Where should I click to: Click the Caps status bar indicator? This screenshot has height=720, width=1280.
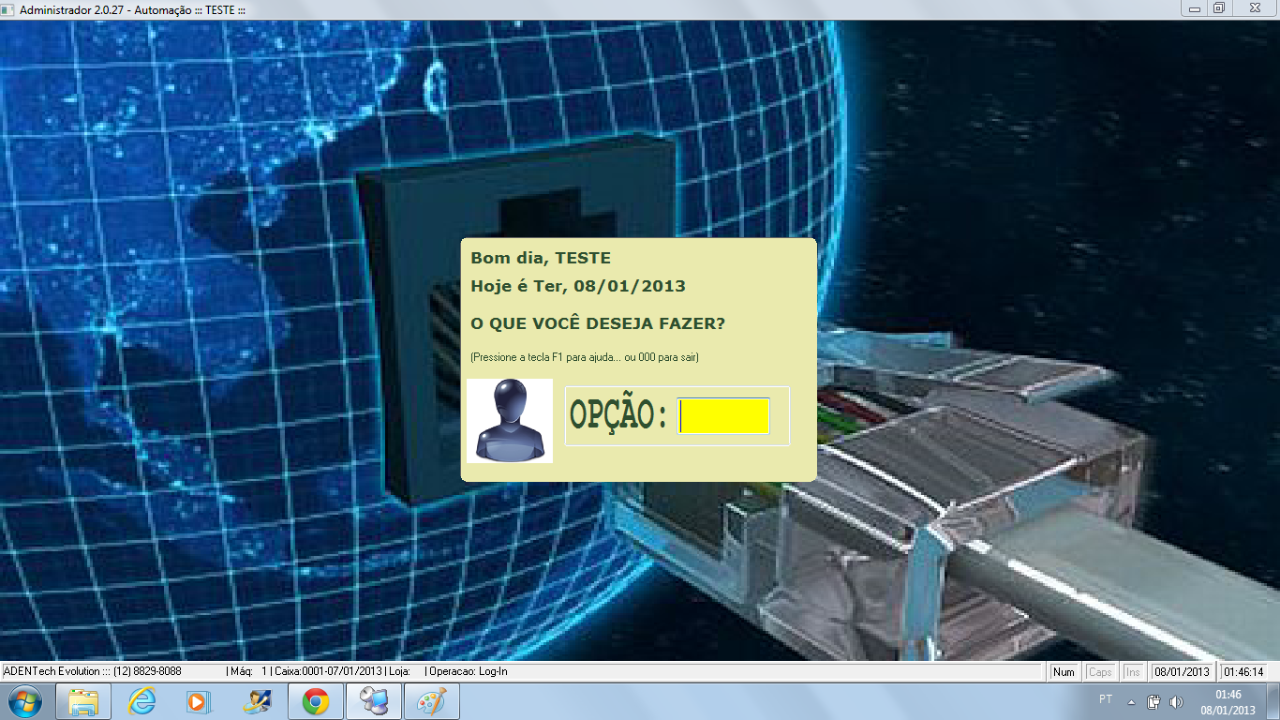1100,672
